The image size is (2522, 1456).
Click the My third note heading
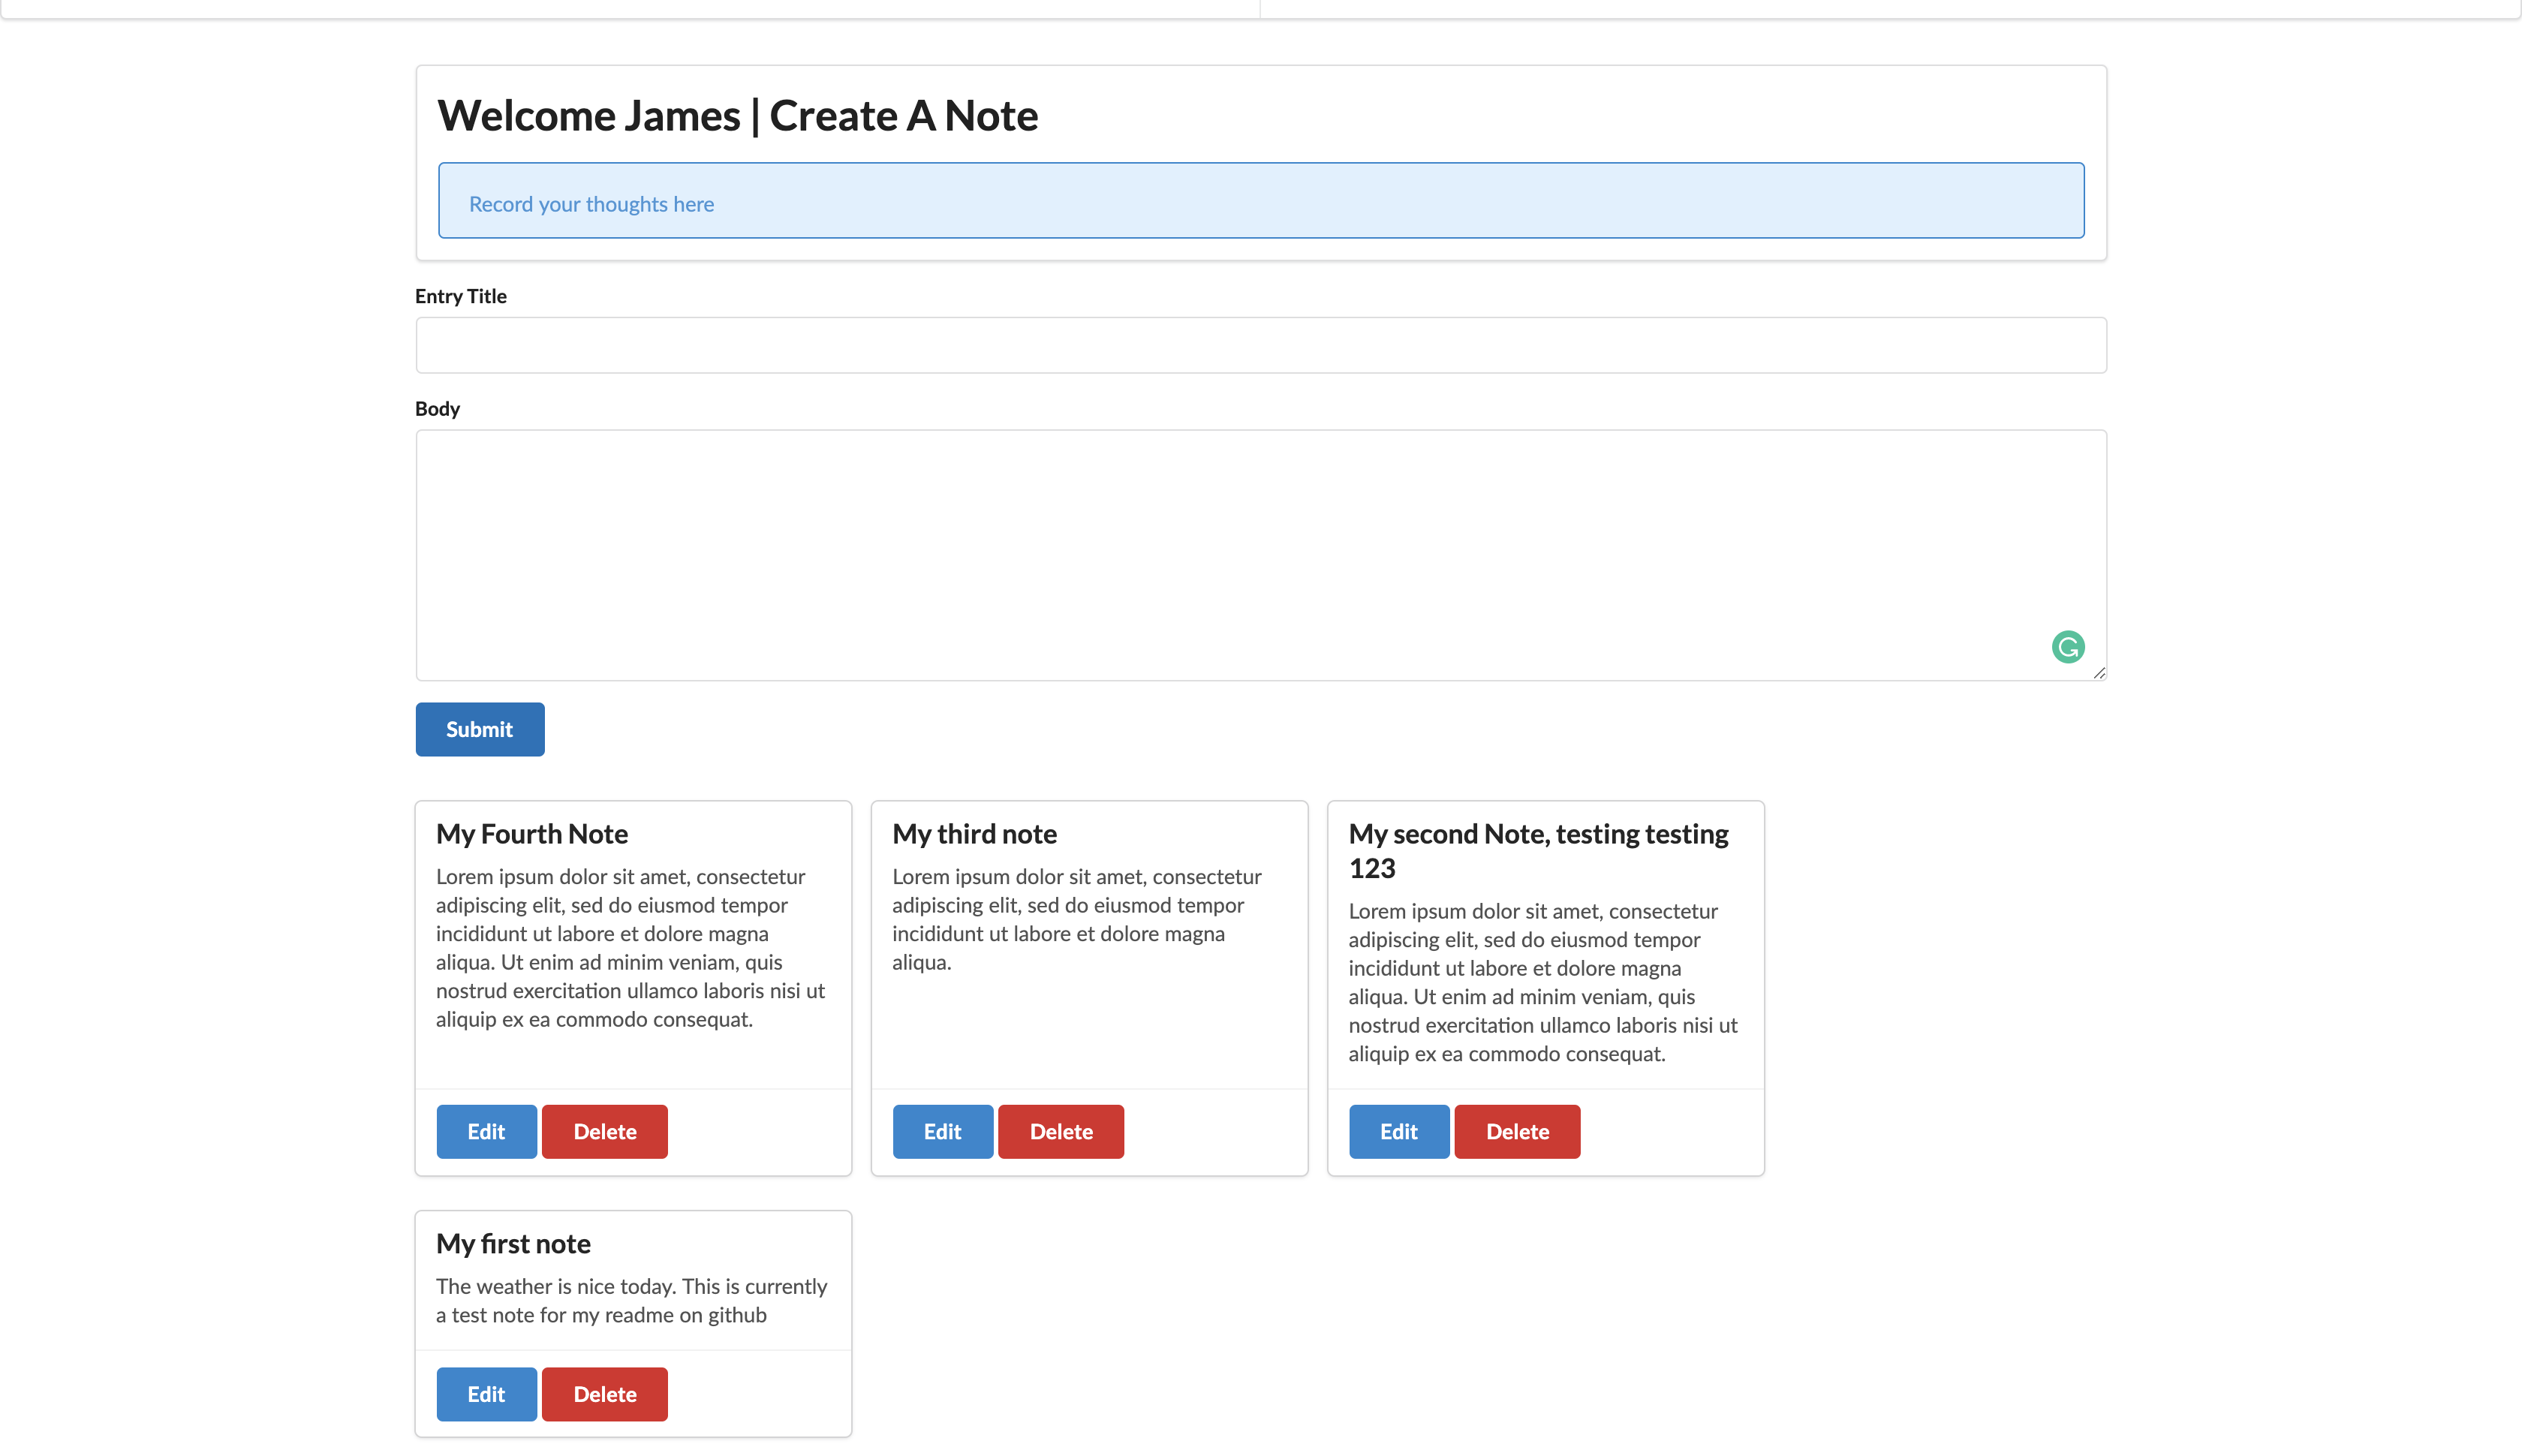pos(974,834)
